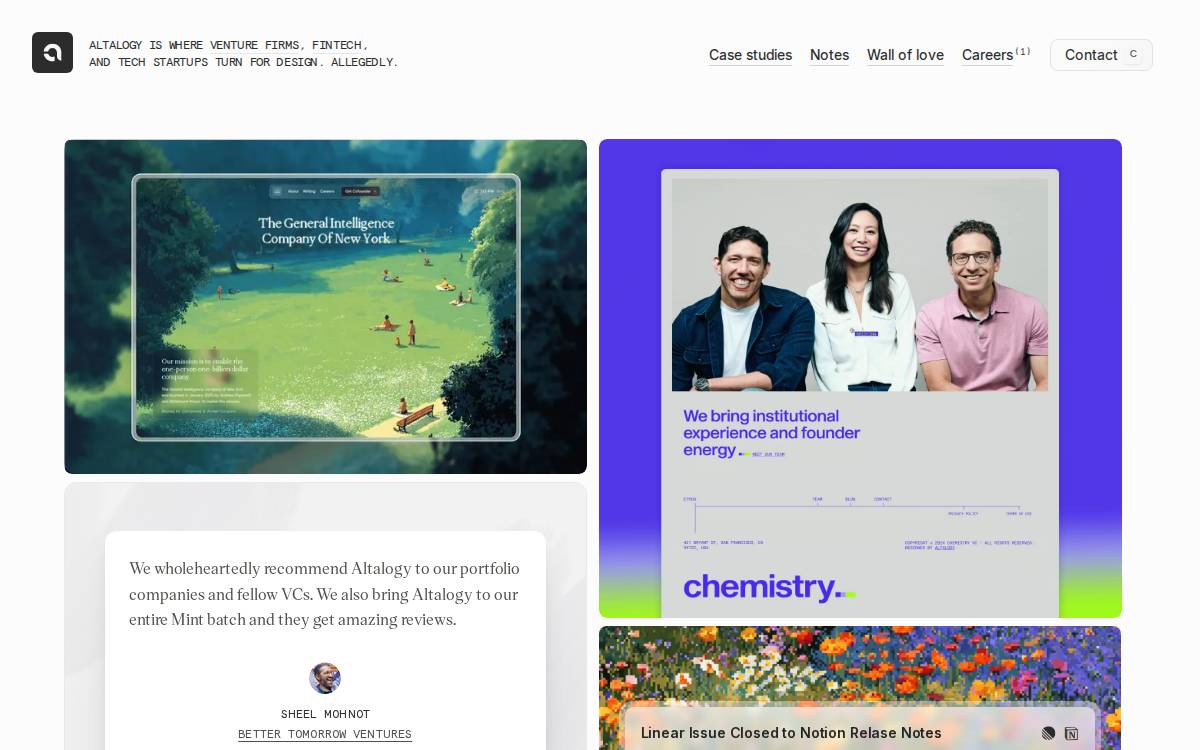
Task: Open the Chemistry case study card
Action: point(860,378)
